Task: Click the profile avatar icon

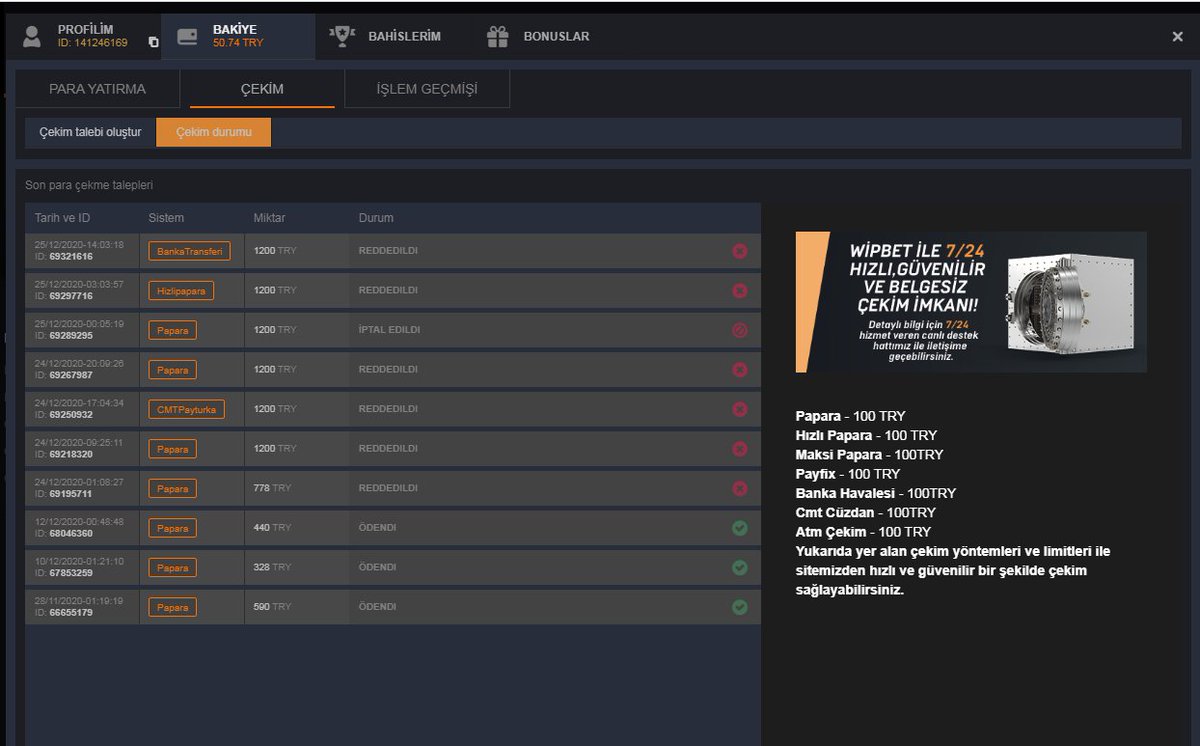Action: tap(32, 37)
